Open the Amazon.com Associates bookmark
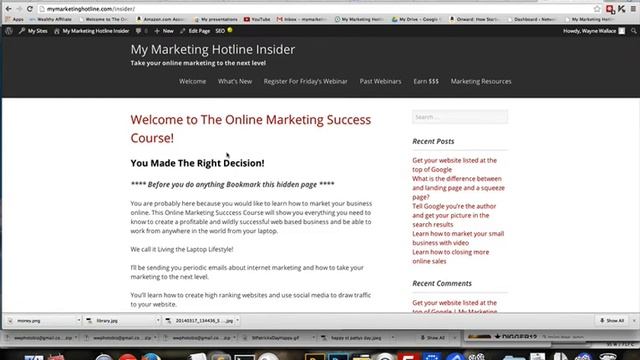Image resolution: width=640 pixels, height=360 pixels. coord(160,19)
